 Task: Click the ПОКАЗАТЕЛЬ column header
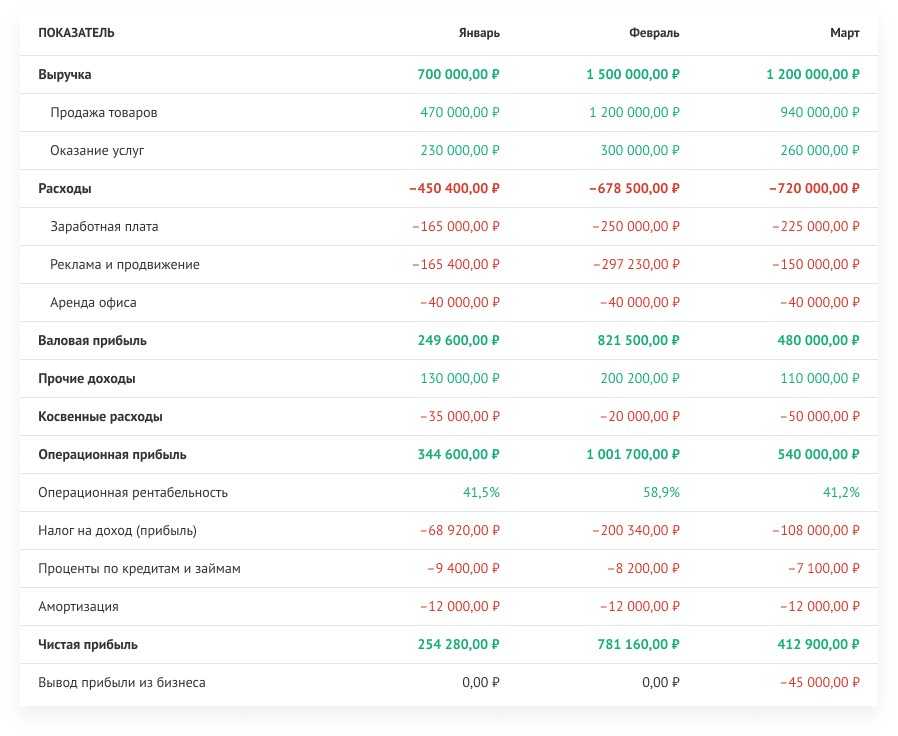click(76, 33)
